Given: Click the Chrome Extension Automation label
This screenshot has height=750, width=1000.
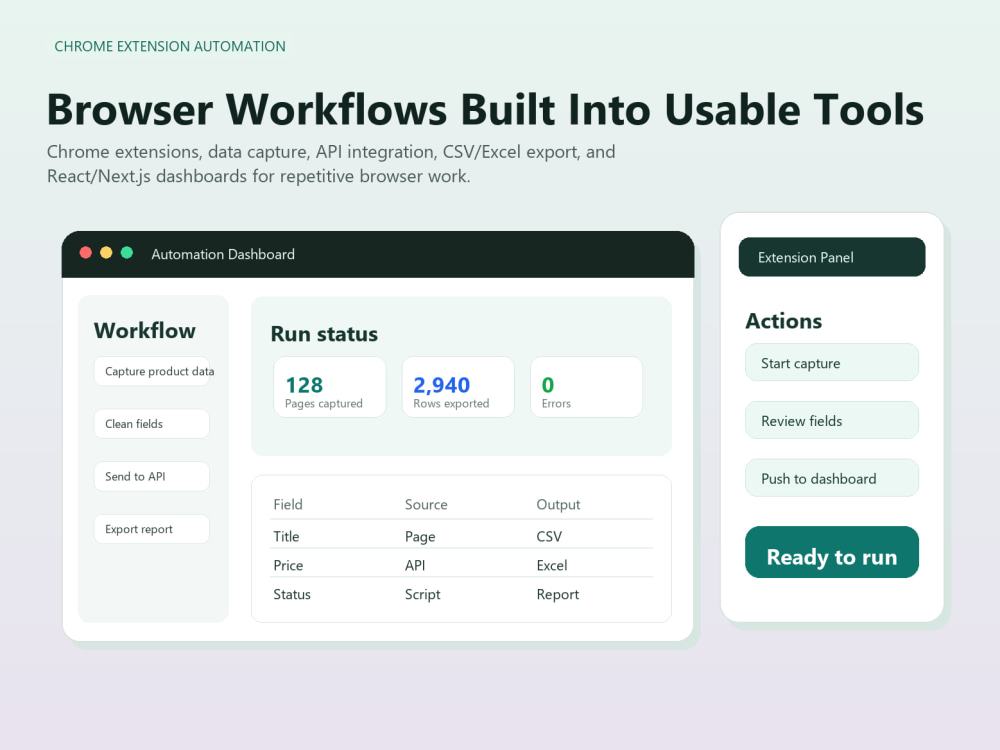Looking at the screenshot, I should pos(170,46).
